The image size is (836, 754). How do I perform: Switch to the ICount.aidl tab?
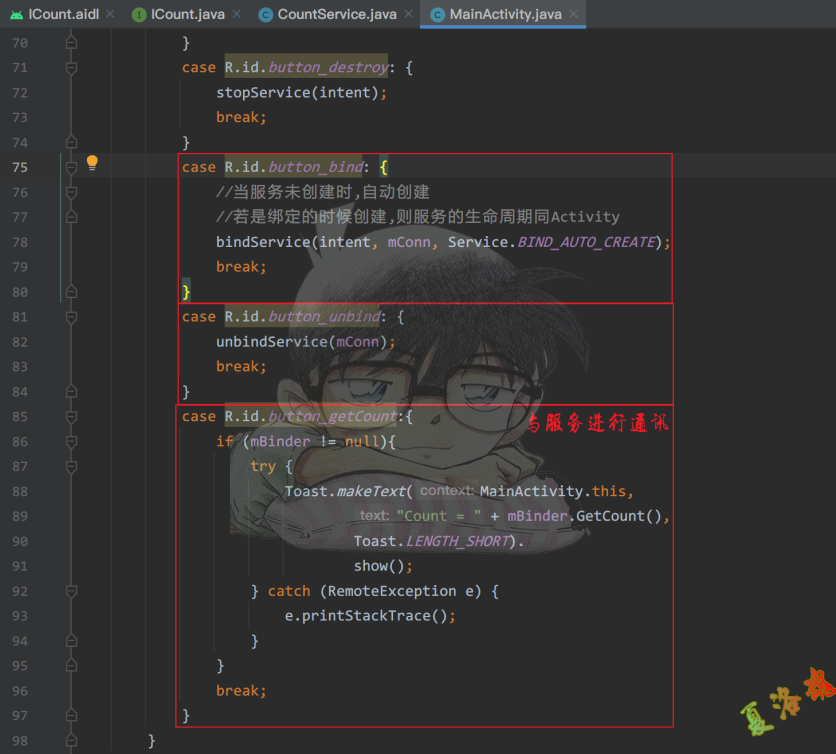(63, 15)
